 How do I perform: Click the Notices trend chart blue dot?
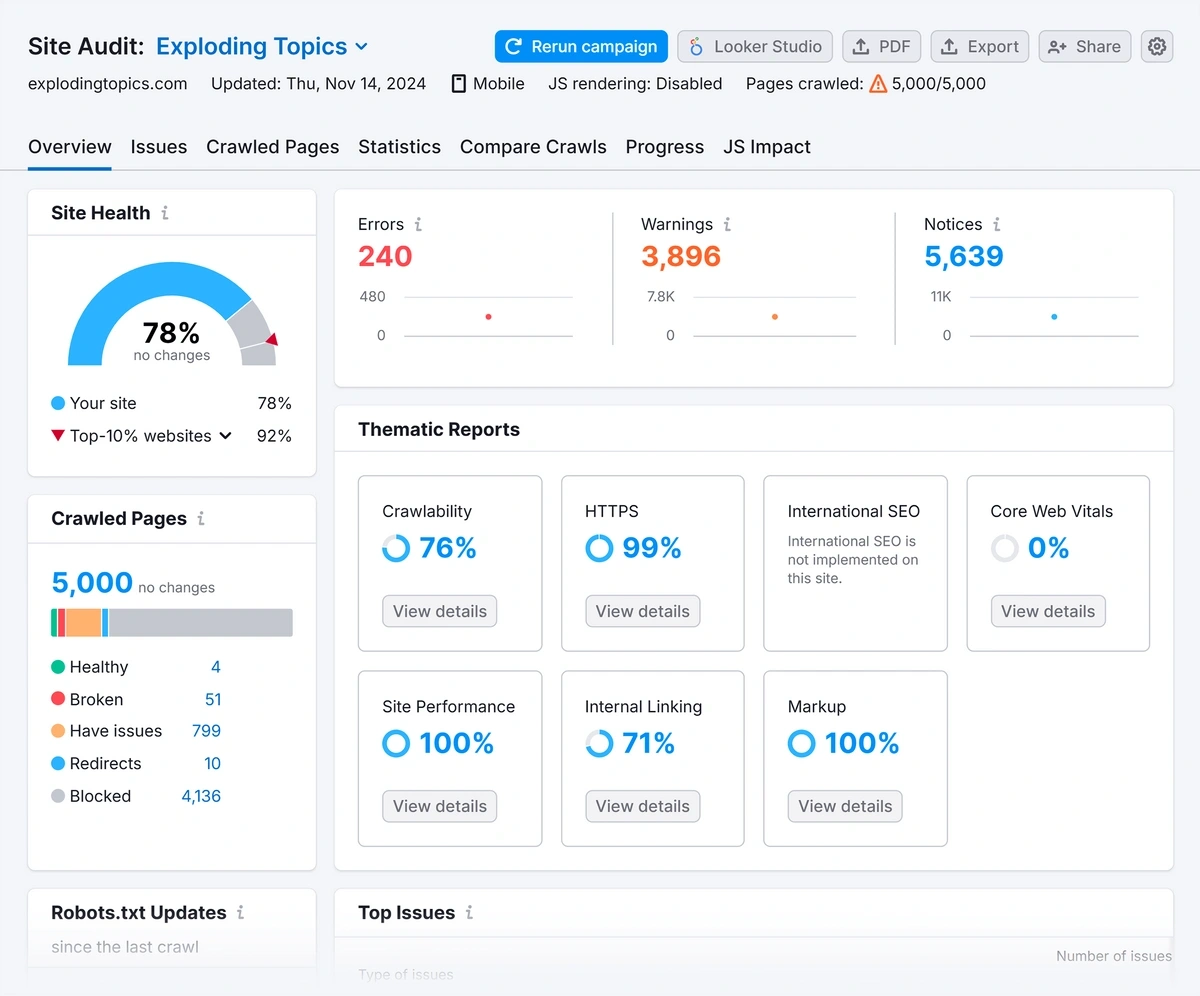click(x=1054, y=317)
